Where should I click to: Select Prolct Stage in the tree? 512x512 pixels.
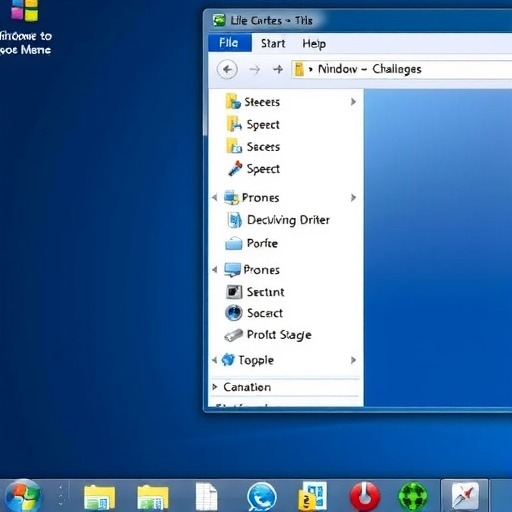(279, 335)
